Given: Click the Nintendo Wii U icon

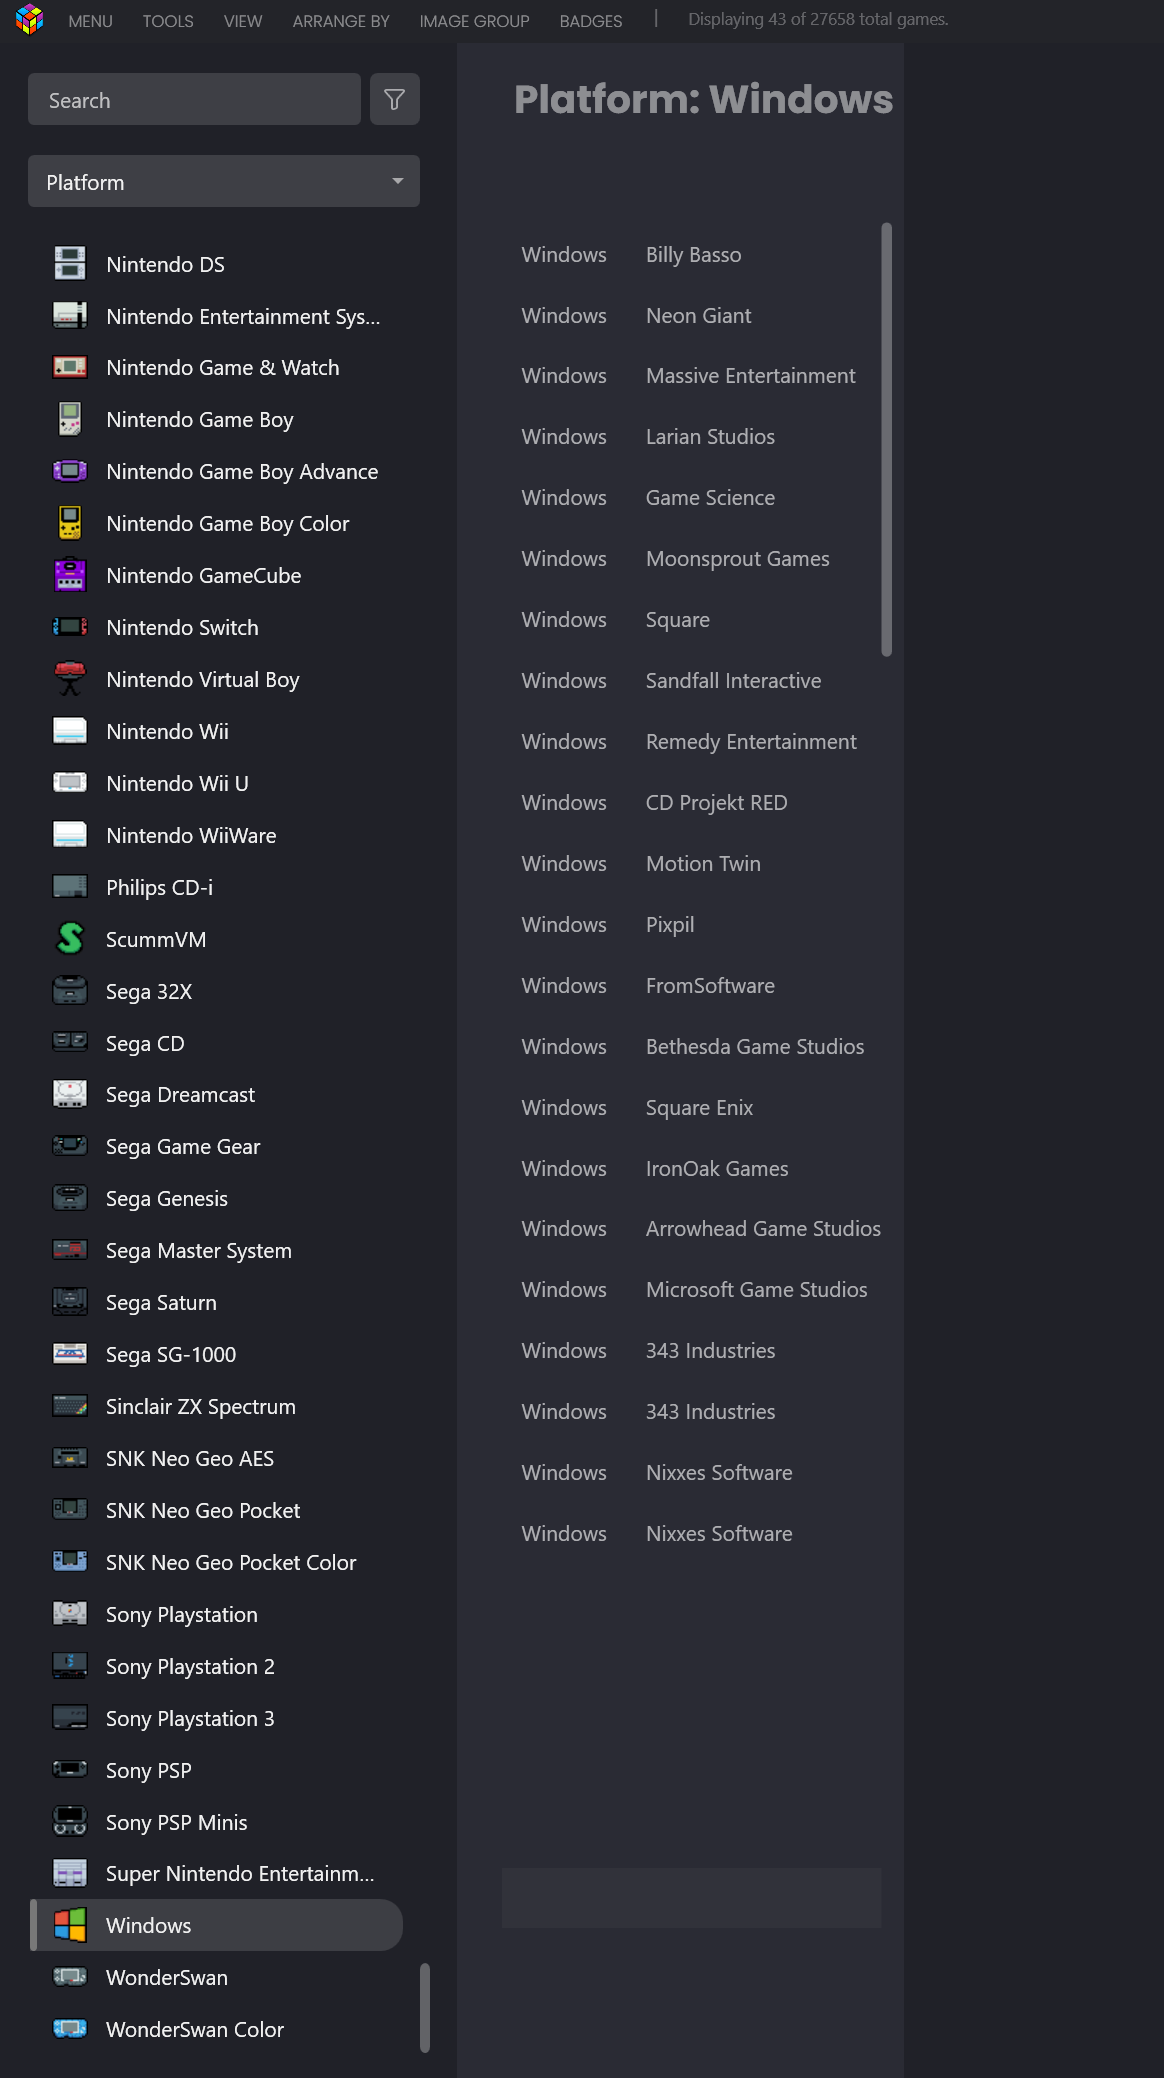Looking at the screenshot, I should [x=70, y=783].
